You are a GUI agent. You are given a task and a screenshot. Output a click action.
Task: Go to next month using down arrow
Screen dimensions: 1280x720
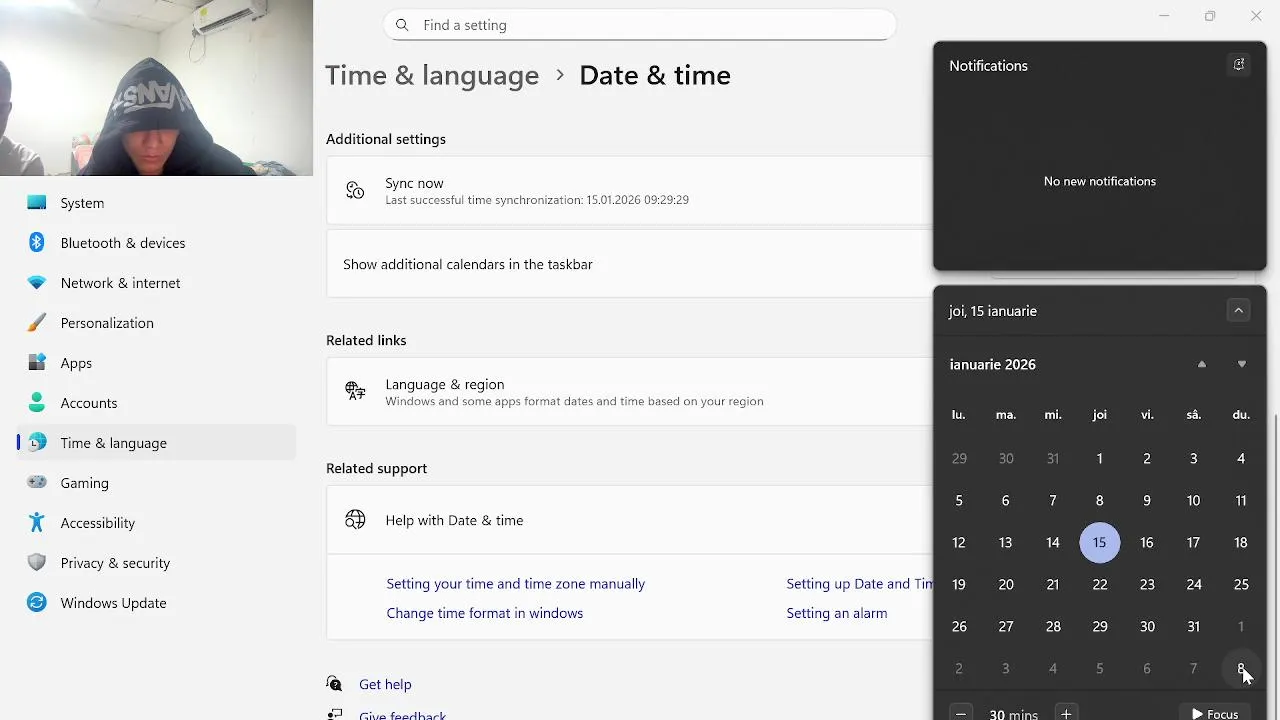1242,365
